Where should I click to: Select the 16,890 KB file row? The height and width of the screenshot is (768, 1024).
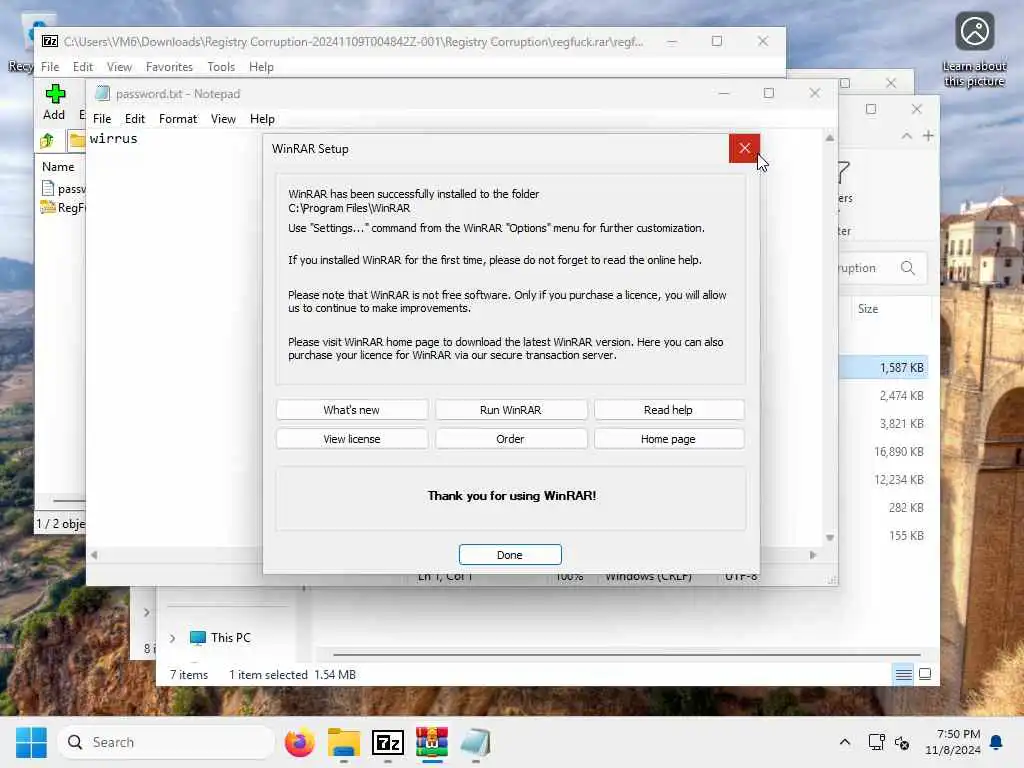point(883,452)
